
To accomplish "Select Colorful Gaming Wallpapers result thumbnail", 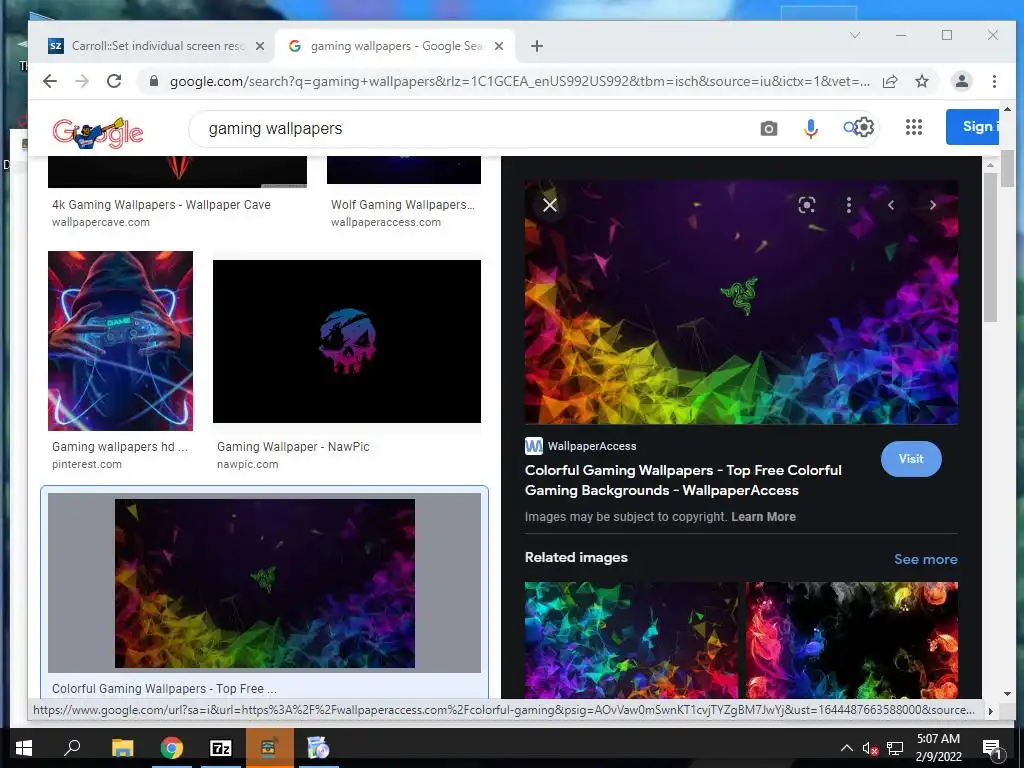I will coord(264,583).
